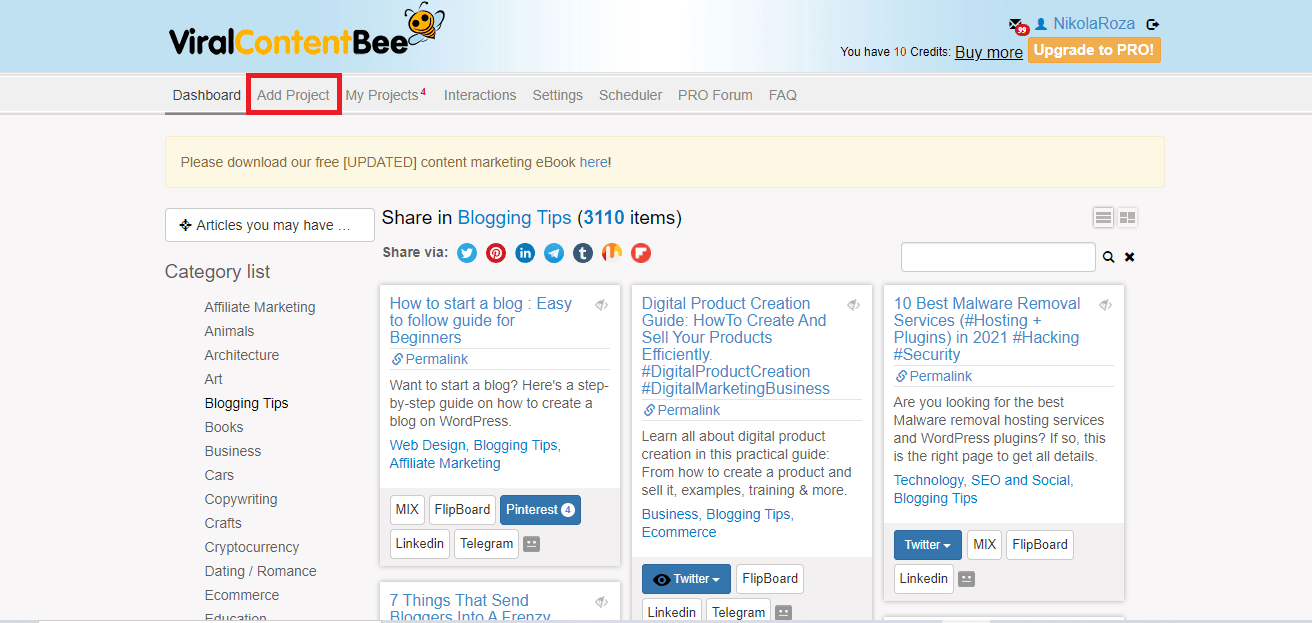Open the Settings tab
The width and height of the screenshot is (1312, 623).
click(557, 95)
